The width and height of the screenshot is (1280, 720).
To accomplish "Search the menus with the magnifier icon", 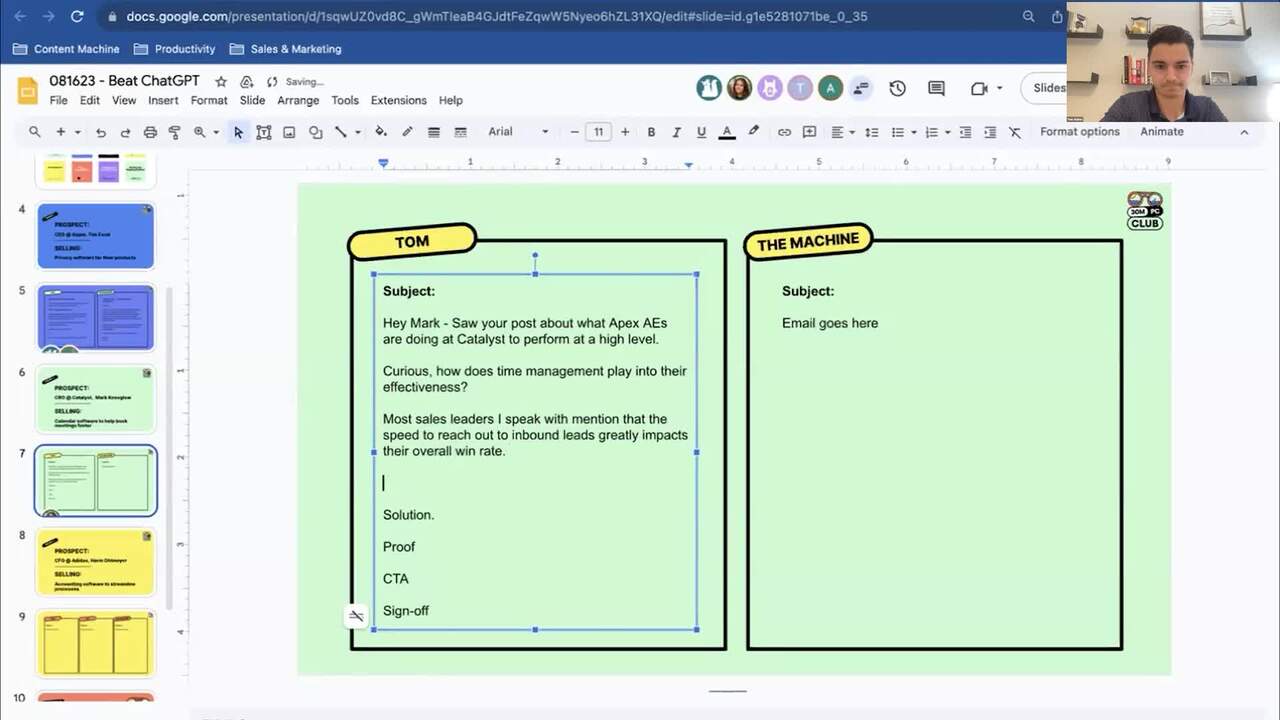I will click(x=34, y=132).
